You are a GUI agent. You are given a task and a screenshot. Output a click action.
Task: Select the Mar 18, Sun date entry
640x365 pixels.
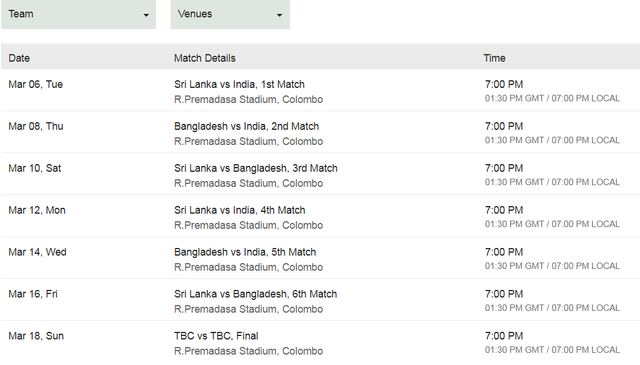[x=36, y=336]
